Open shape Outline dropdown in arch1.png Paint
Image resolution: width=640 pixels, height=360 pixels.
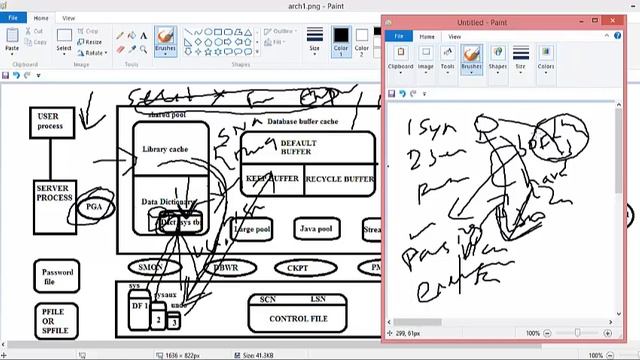[296, 31]
